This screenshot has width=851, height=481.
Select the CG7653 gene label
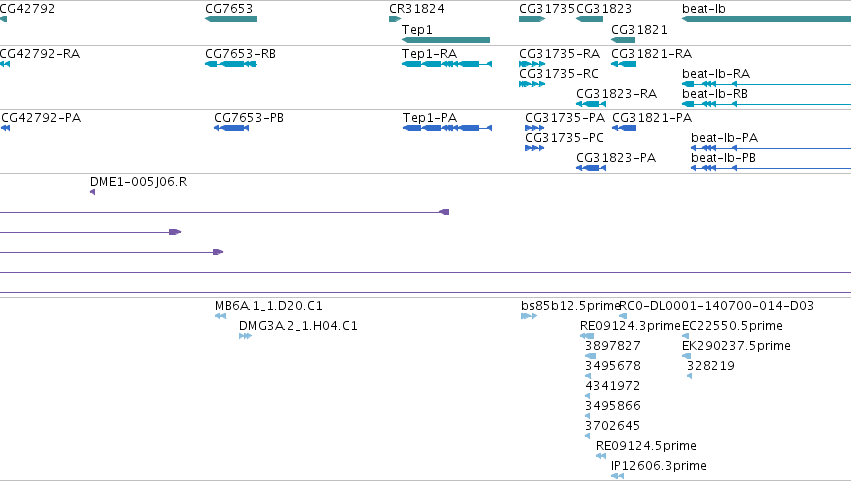(x=229, y=9)
